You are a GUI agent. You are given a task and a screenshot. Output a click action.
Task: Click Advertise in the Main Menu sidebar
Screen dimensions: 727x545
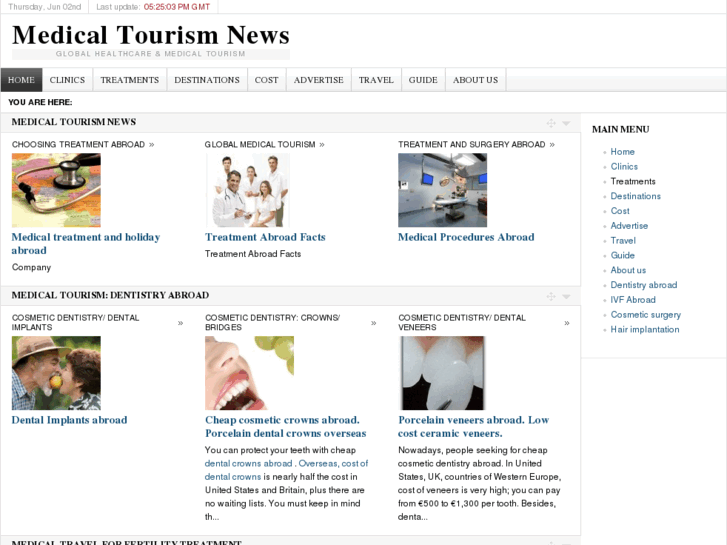click(629, 226)
